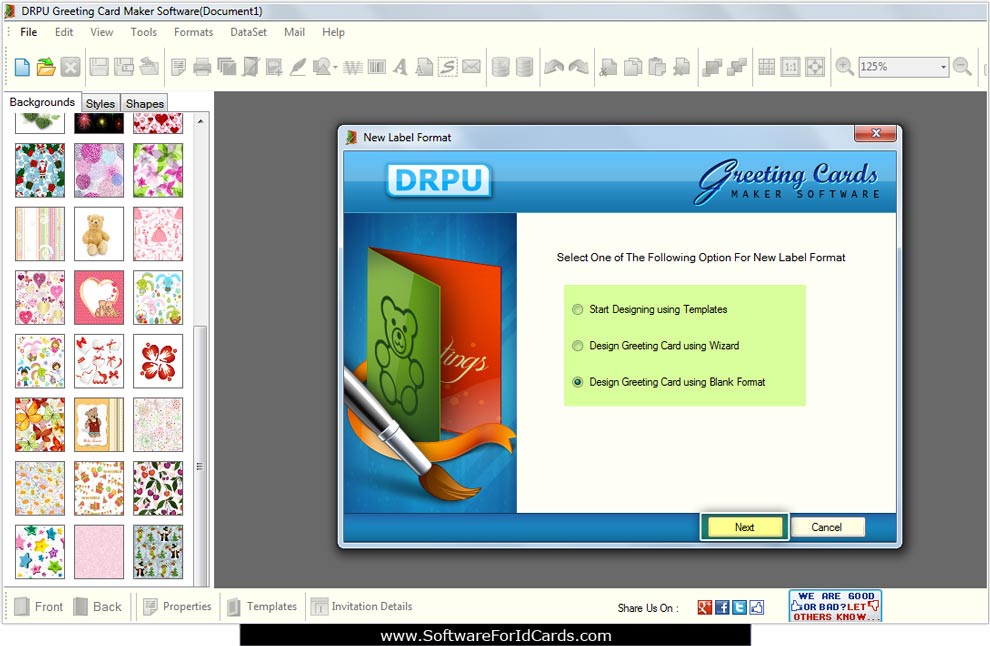Choose the plain pink background thumbnail

(x=98, y=552)
